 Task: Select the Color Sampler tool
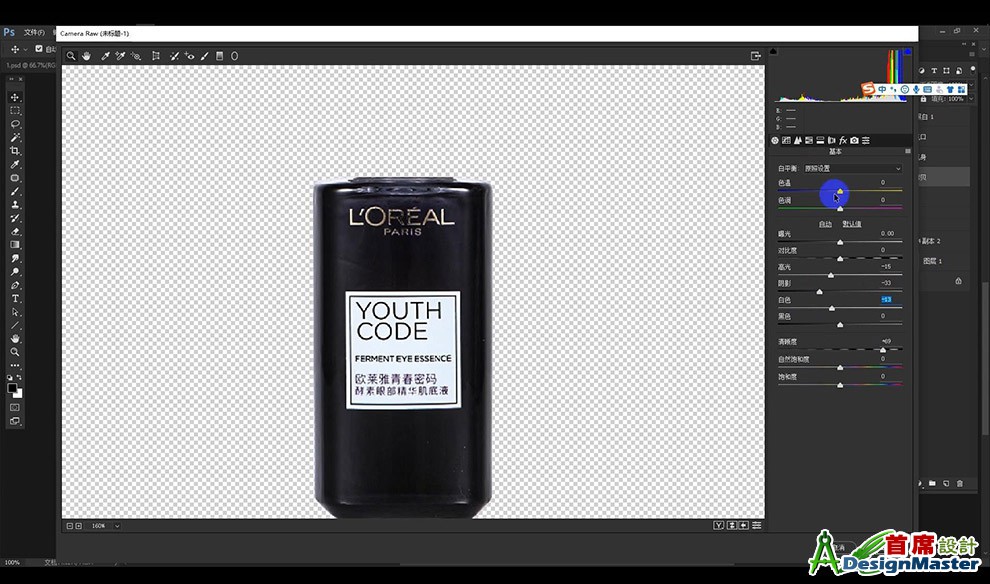pyautogui.click(x=120, y=56)
